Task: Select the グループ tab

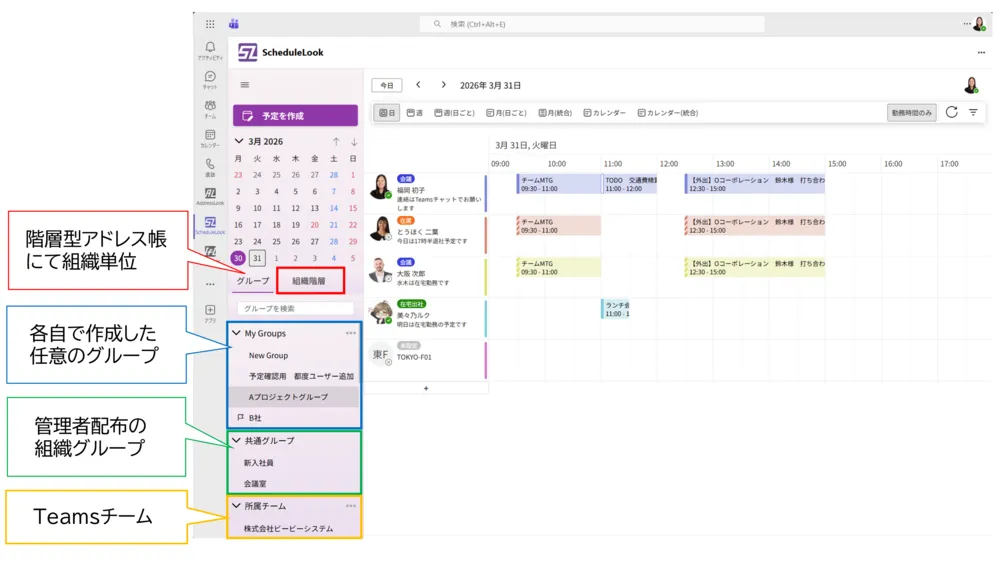Action: (x=253, y=281)
